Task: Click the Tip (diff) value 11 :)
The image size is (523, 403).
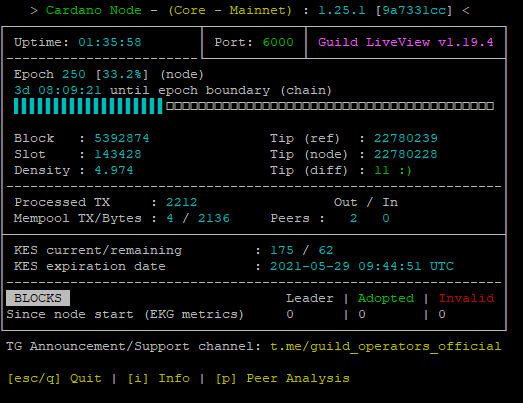Action: [393, 170]
